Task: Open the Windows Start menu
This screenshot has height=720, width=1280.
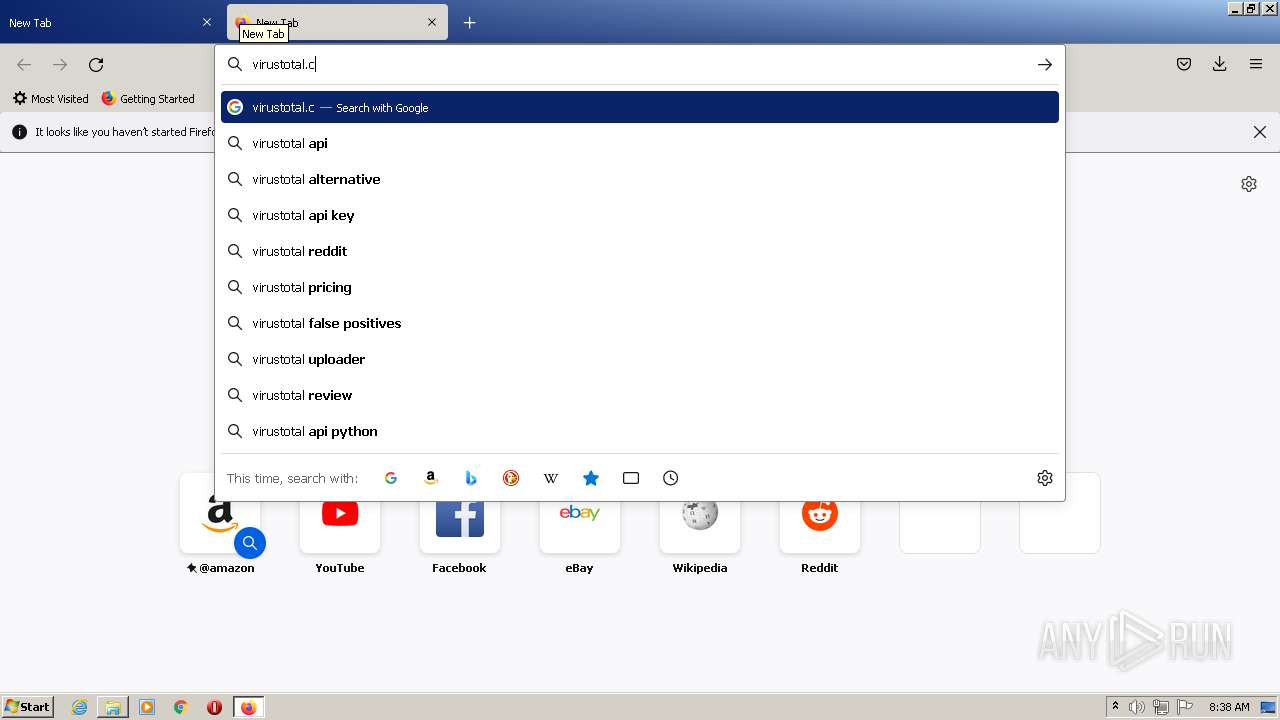Action: pyautogui.click(x=27, y=707)
